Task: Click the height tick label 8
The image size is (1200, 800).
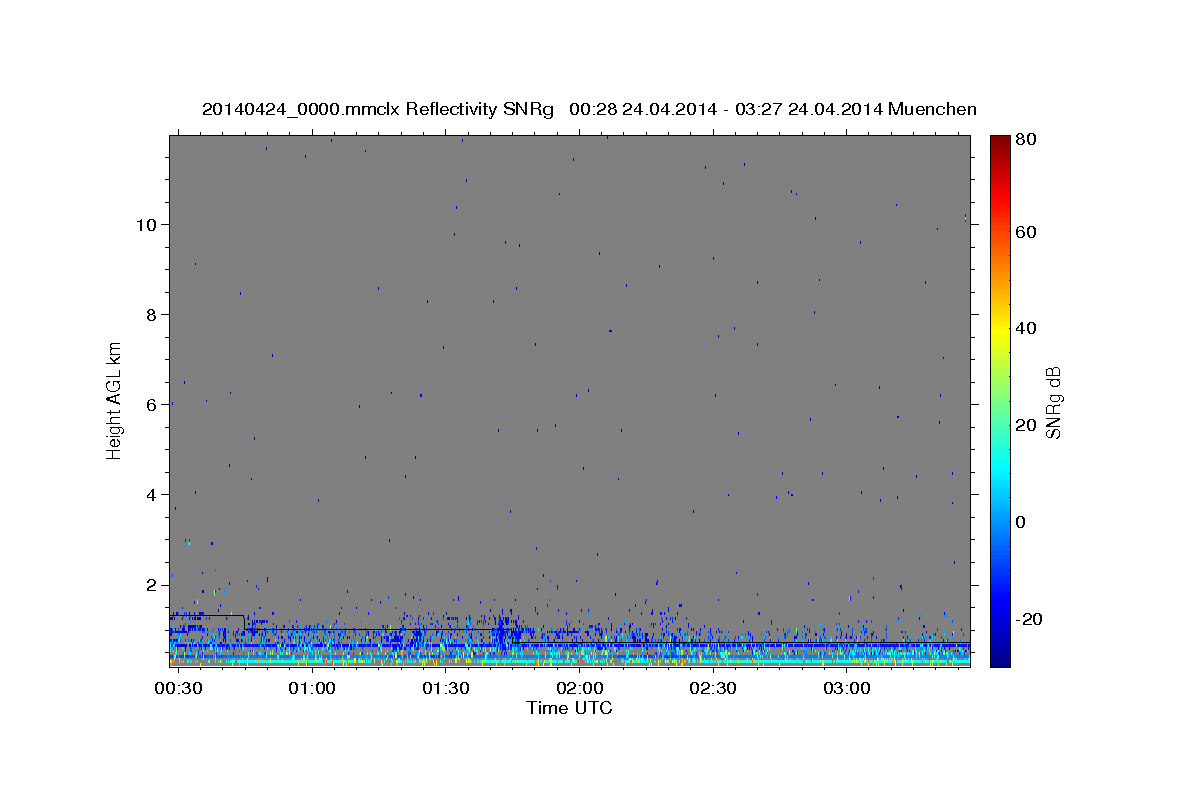Action: (151, 314)
